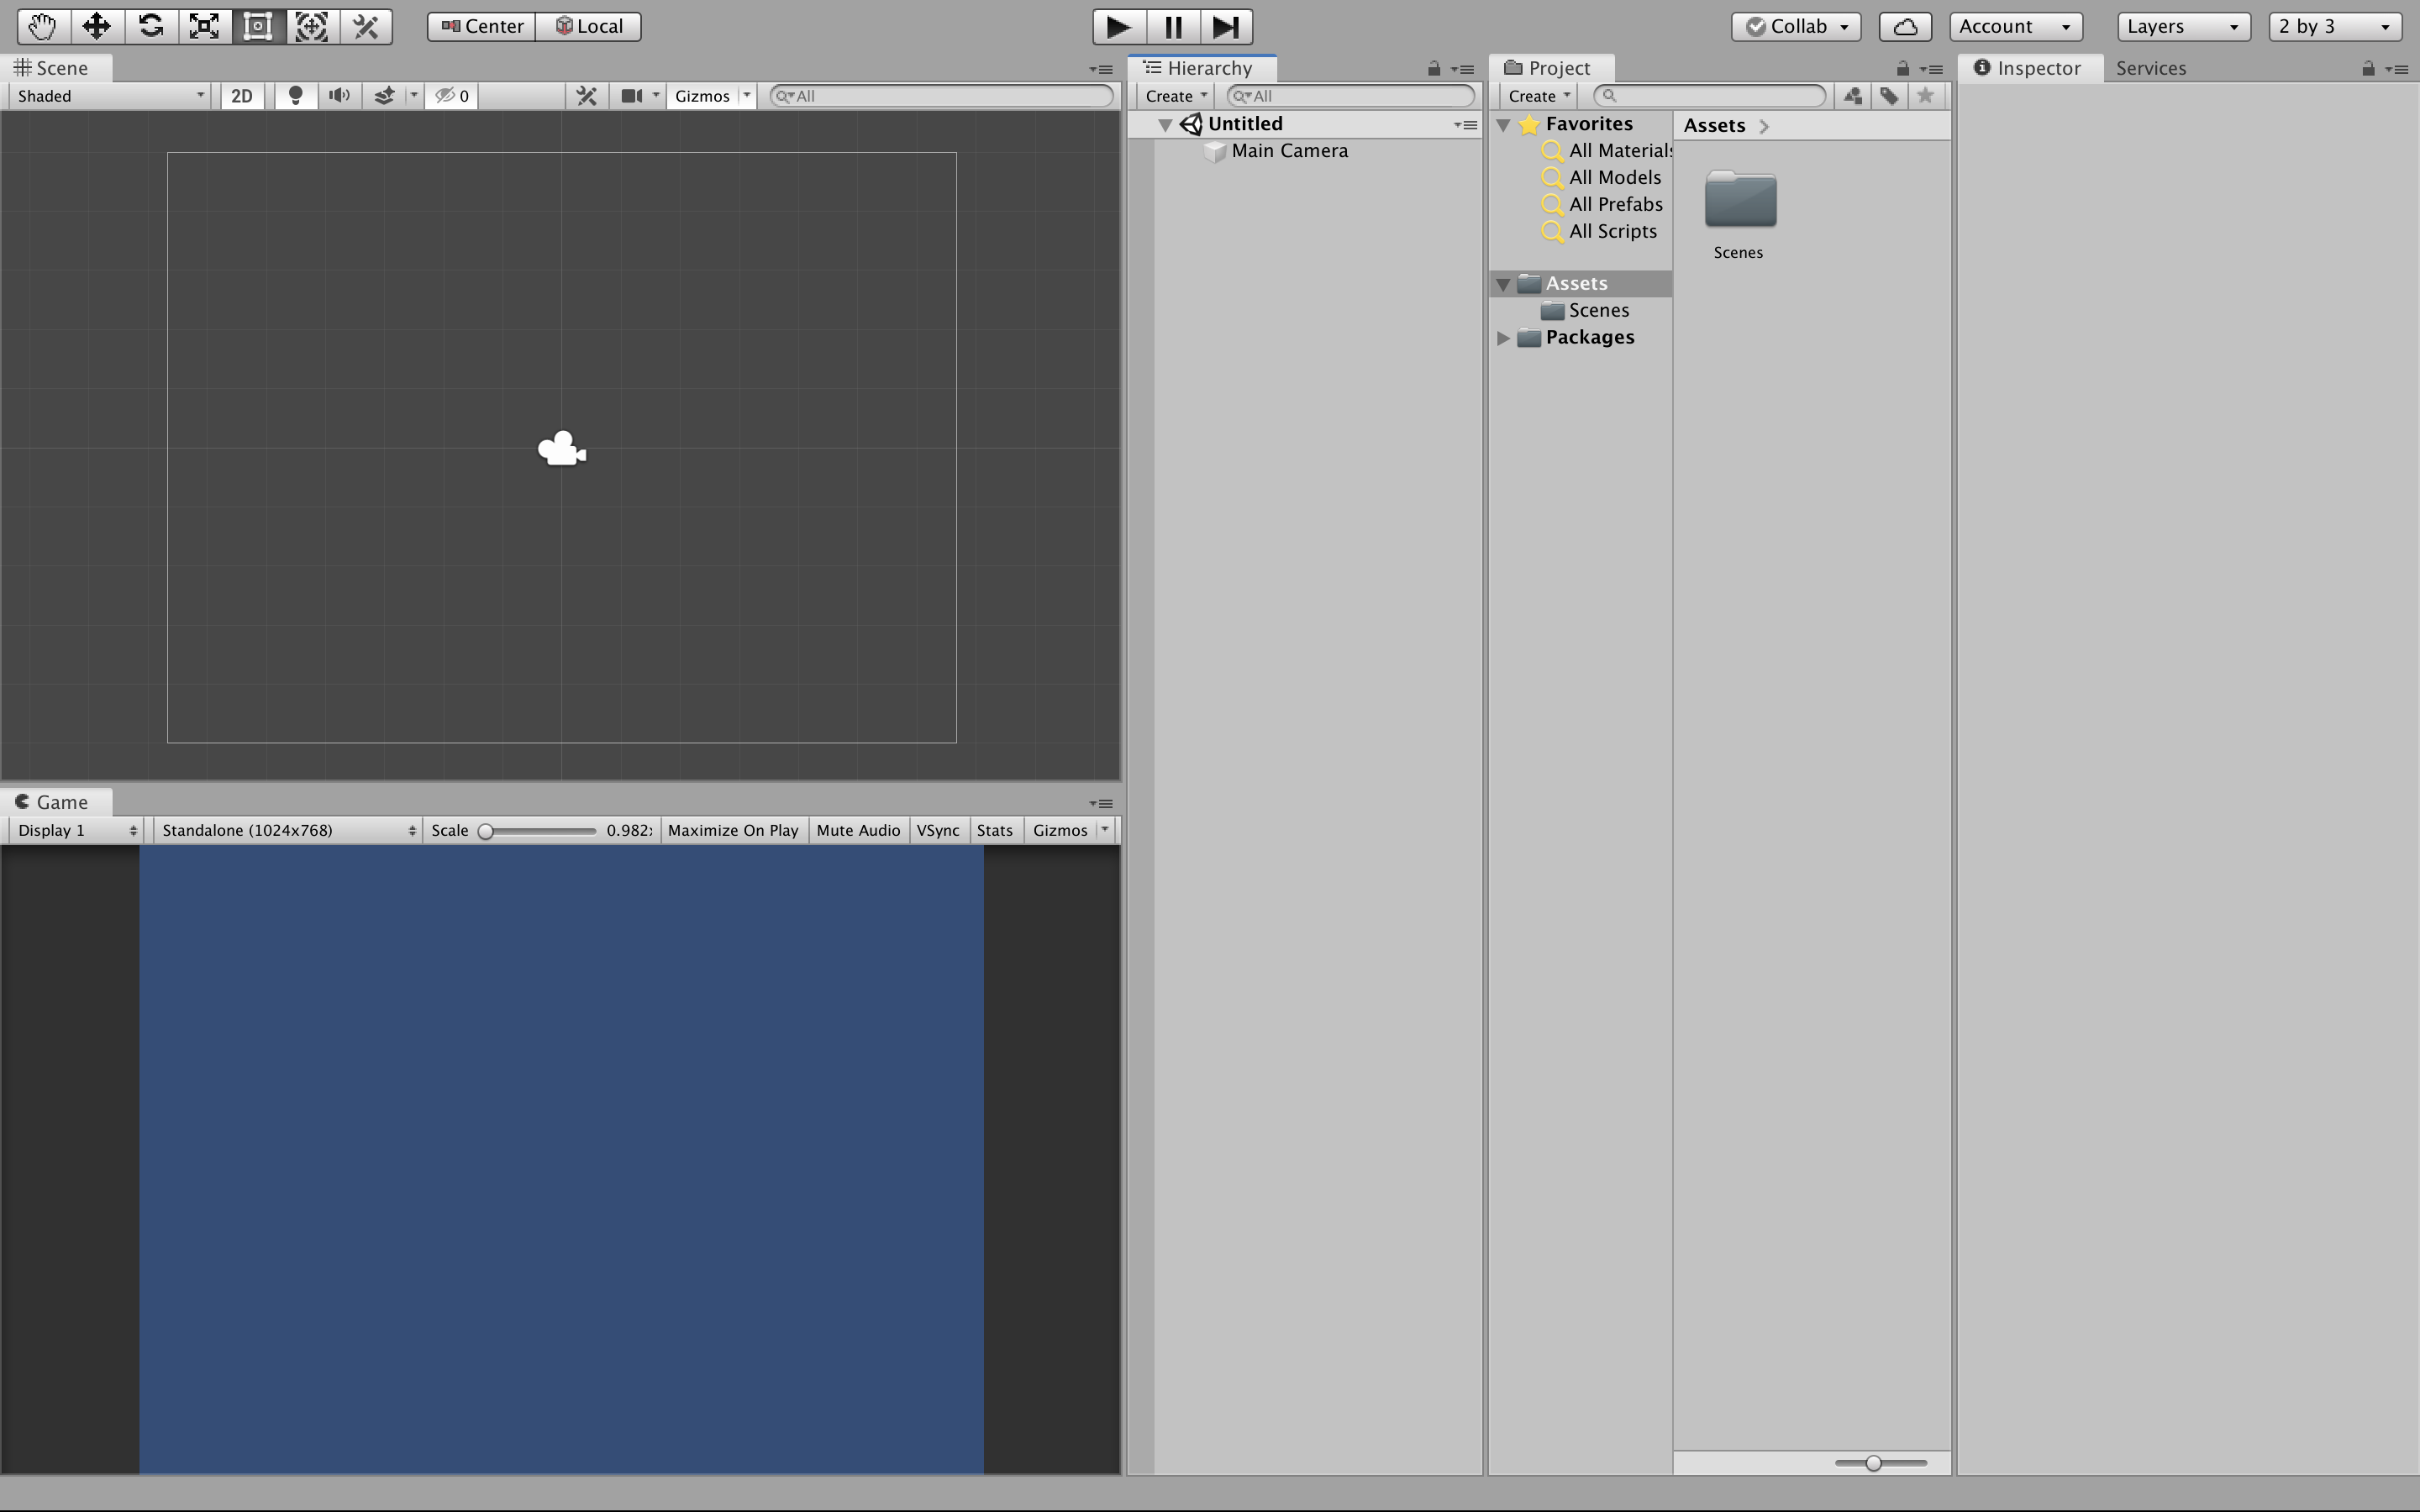The image size is (2420, 1512).
Task: Click Search by Label tag icon
Action: (x=1889, y=95)
